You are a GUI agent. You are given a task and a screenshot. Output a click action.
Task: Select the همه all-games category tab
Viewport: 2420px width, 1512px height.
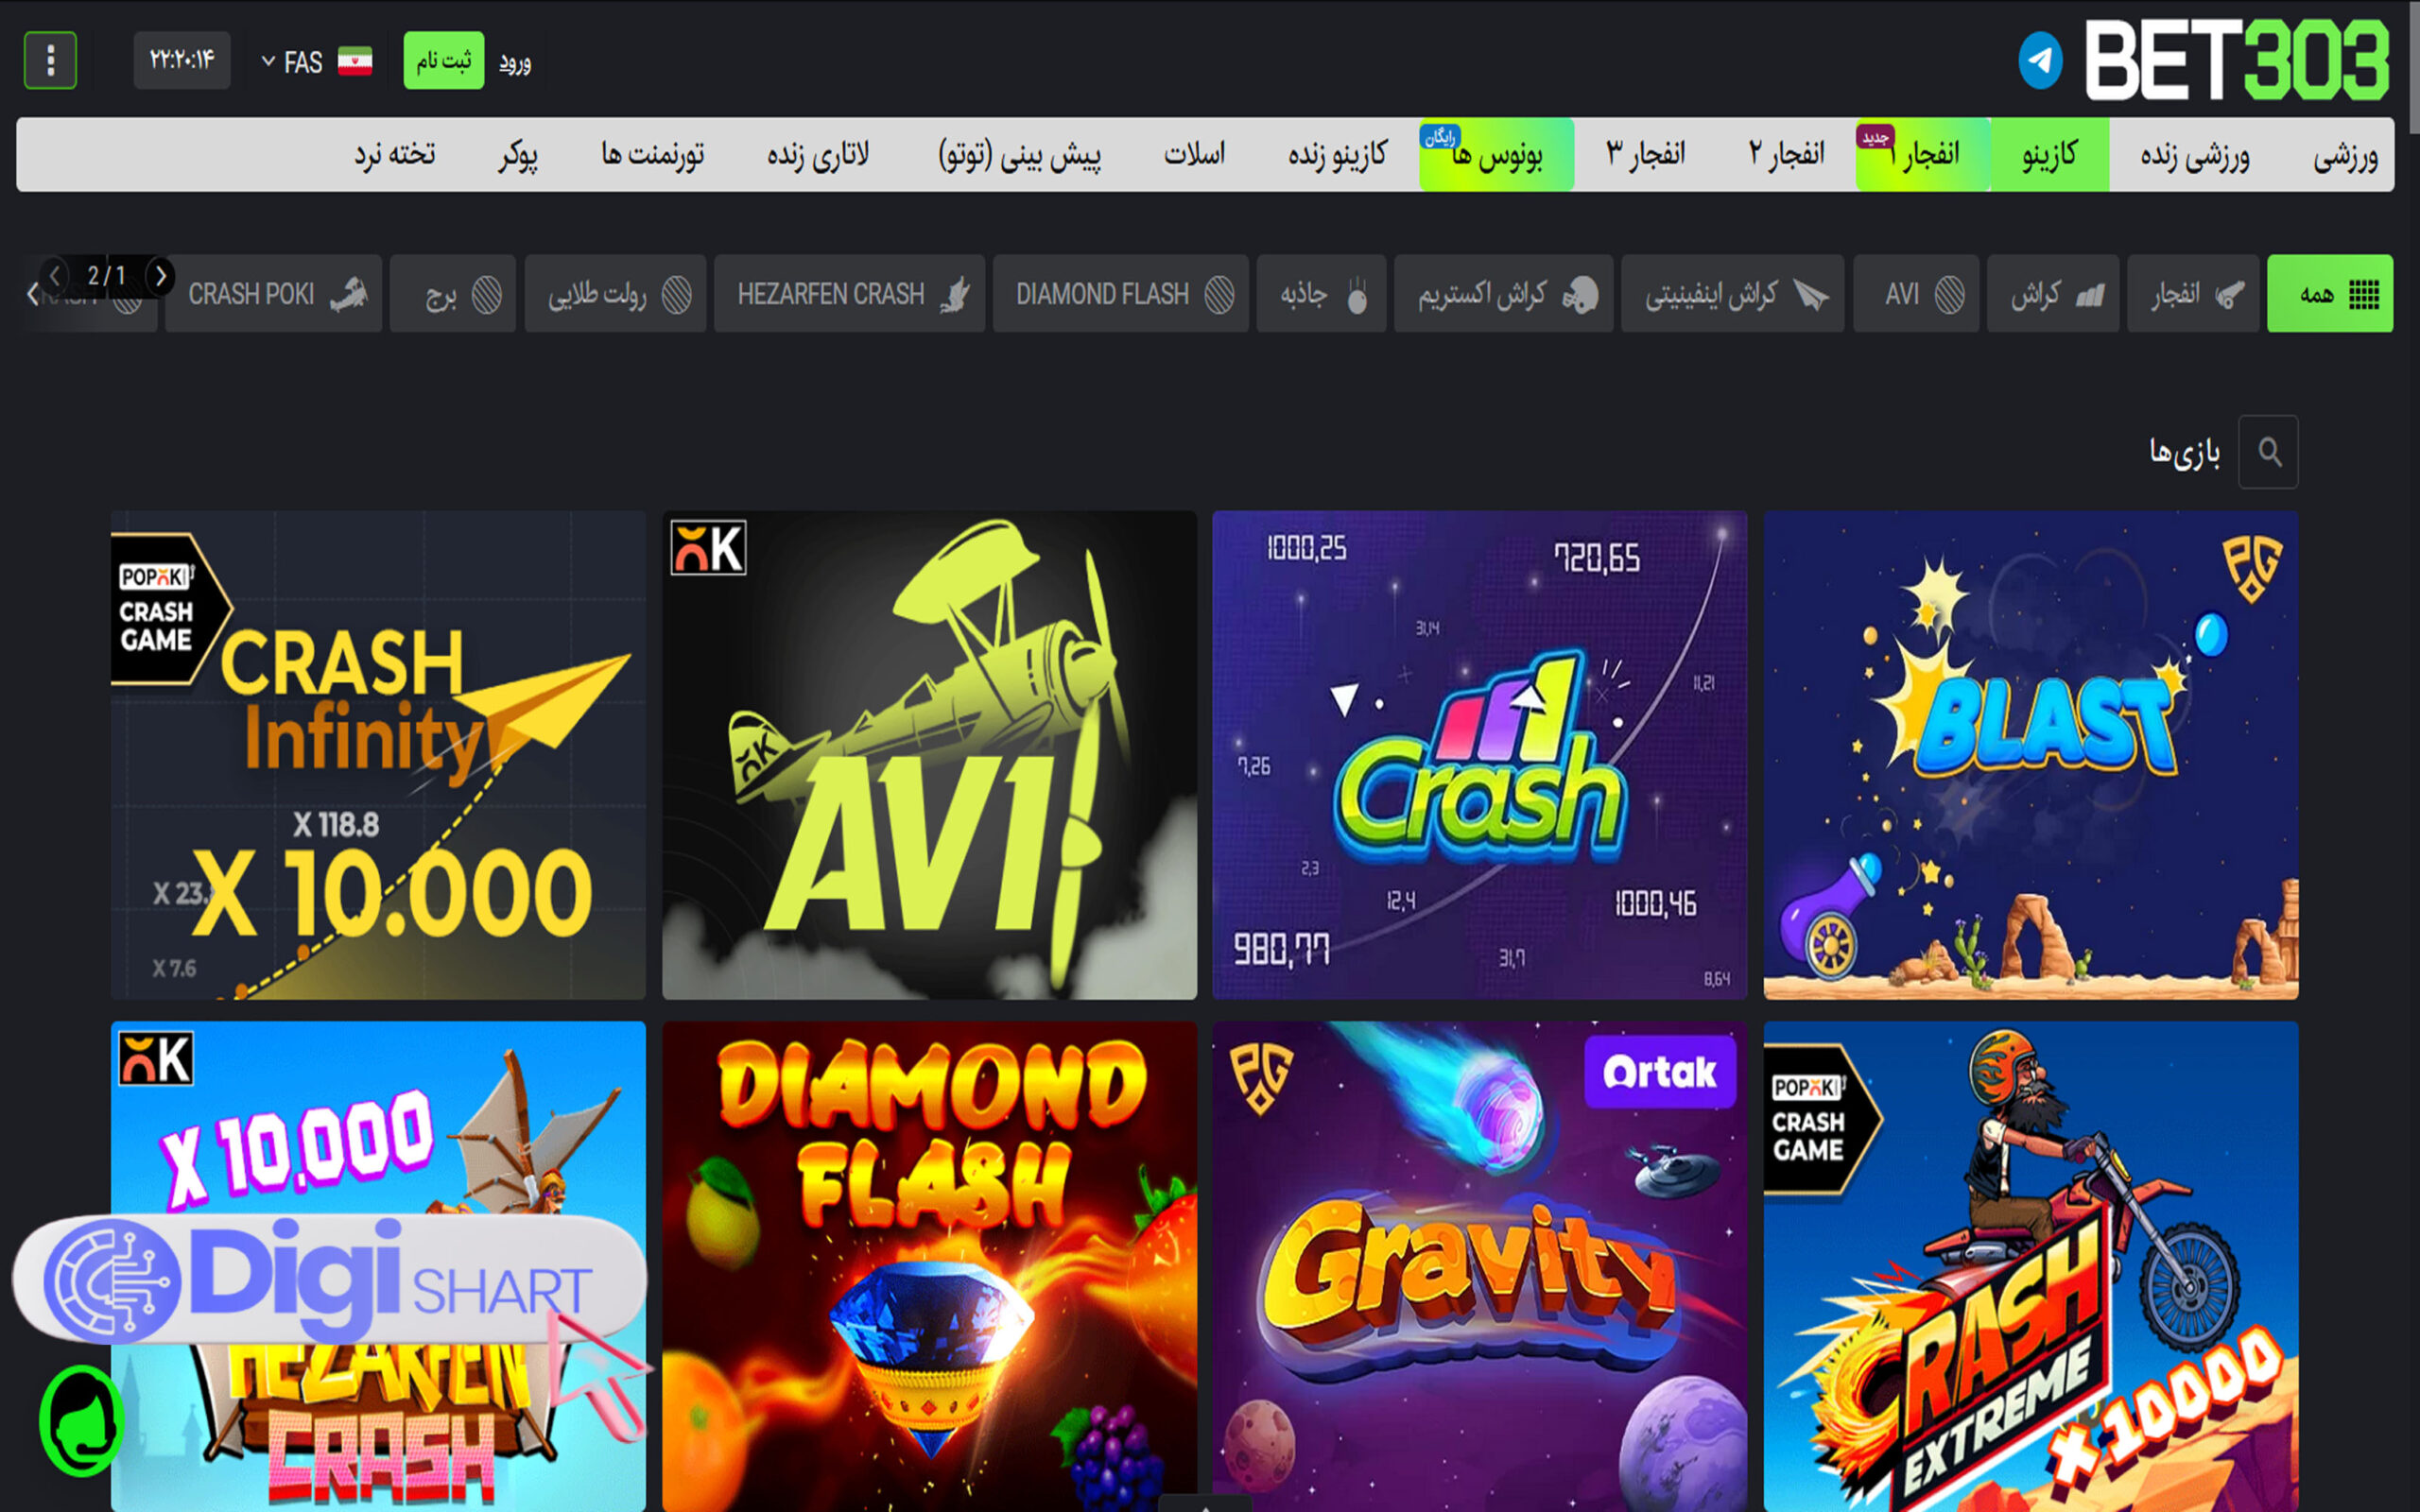[x=2330, y=294]
